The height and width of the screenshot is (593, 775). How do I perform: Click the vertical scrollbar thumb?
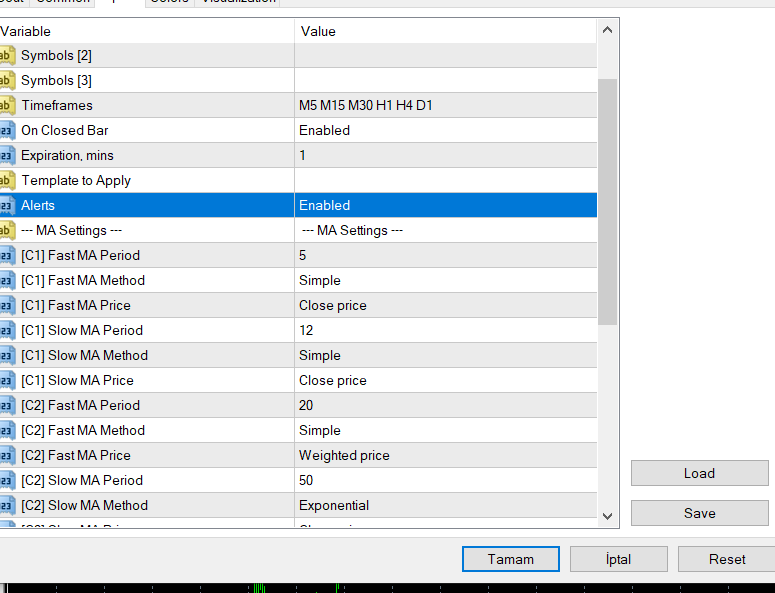607,200
